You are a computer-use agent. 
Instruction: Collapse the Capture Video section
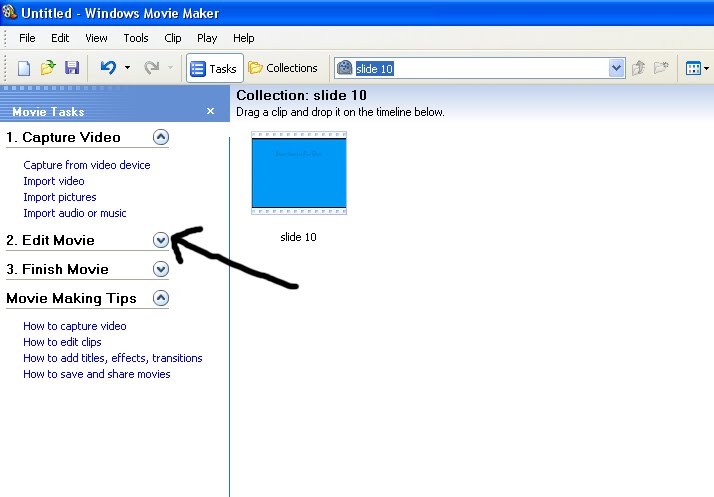(161, 137)
